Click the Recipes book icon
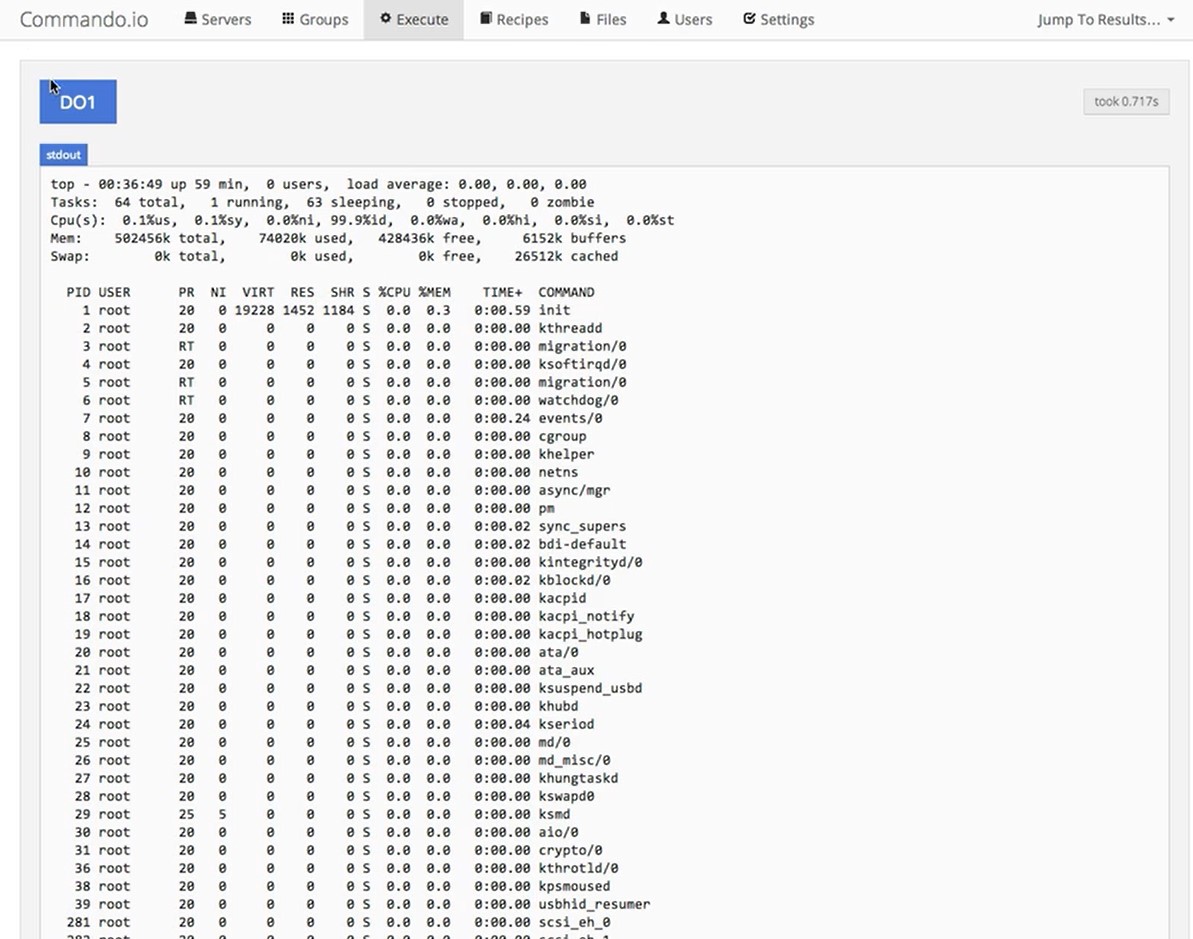The height and width of the screenshot is (939, 1193). pos(485,18)
